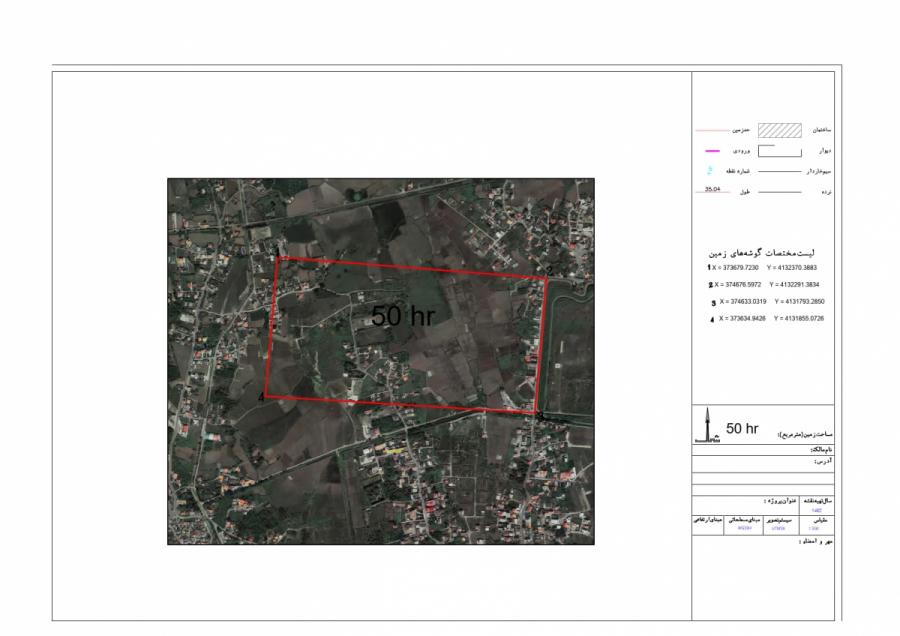This screenshot has width=900, height=636.
Task: Click the '50 hr' label on the map
Action: (x=403, y=316)
